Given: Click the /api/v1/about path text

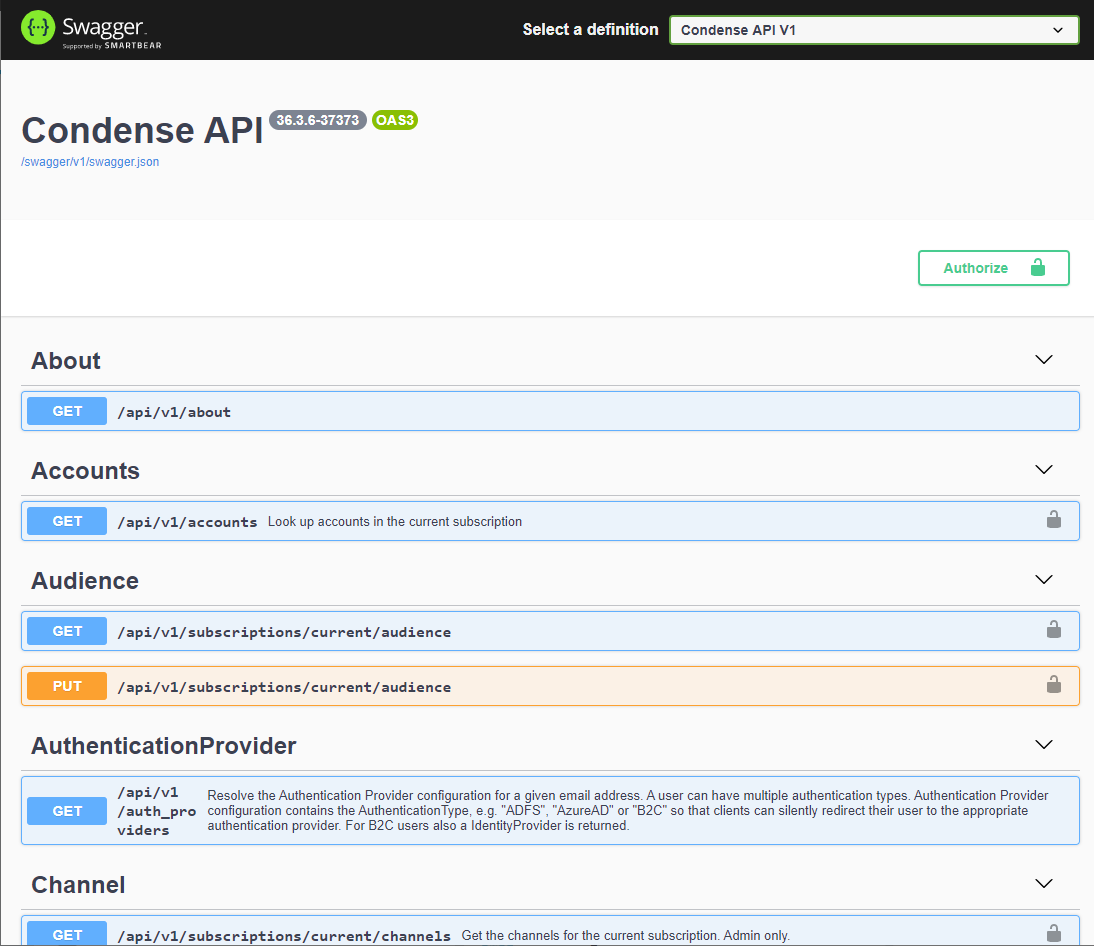Looking at the screenshot, I should (x=174, y=412).
